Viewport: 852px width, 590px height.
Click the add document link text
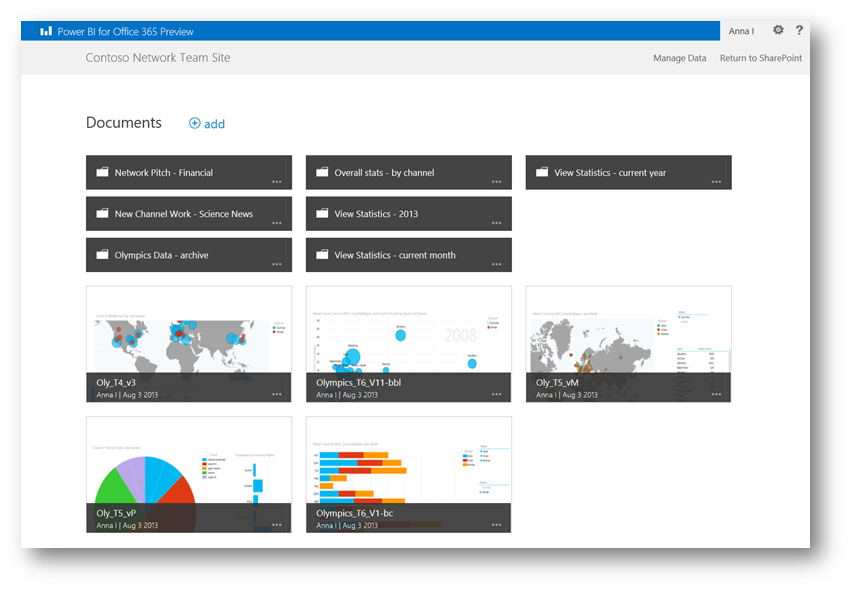click(214, 124)
